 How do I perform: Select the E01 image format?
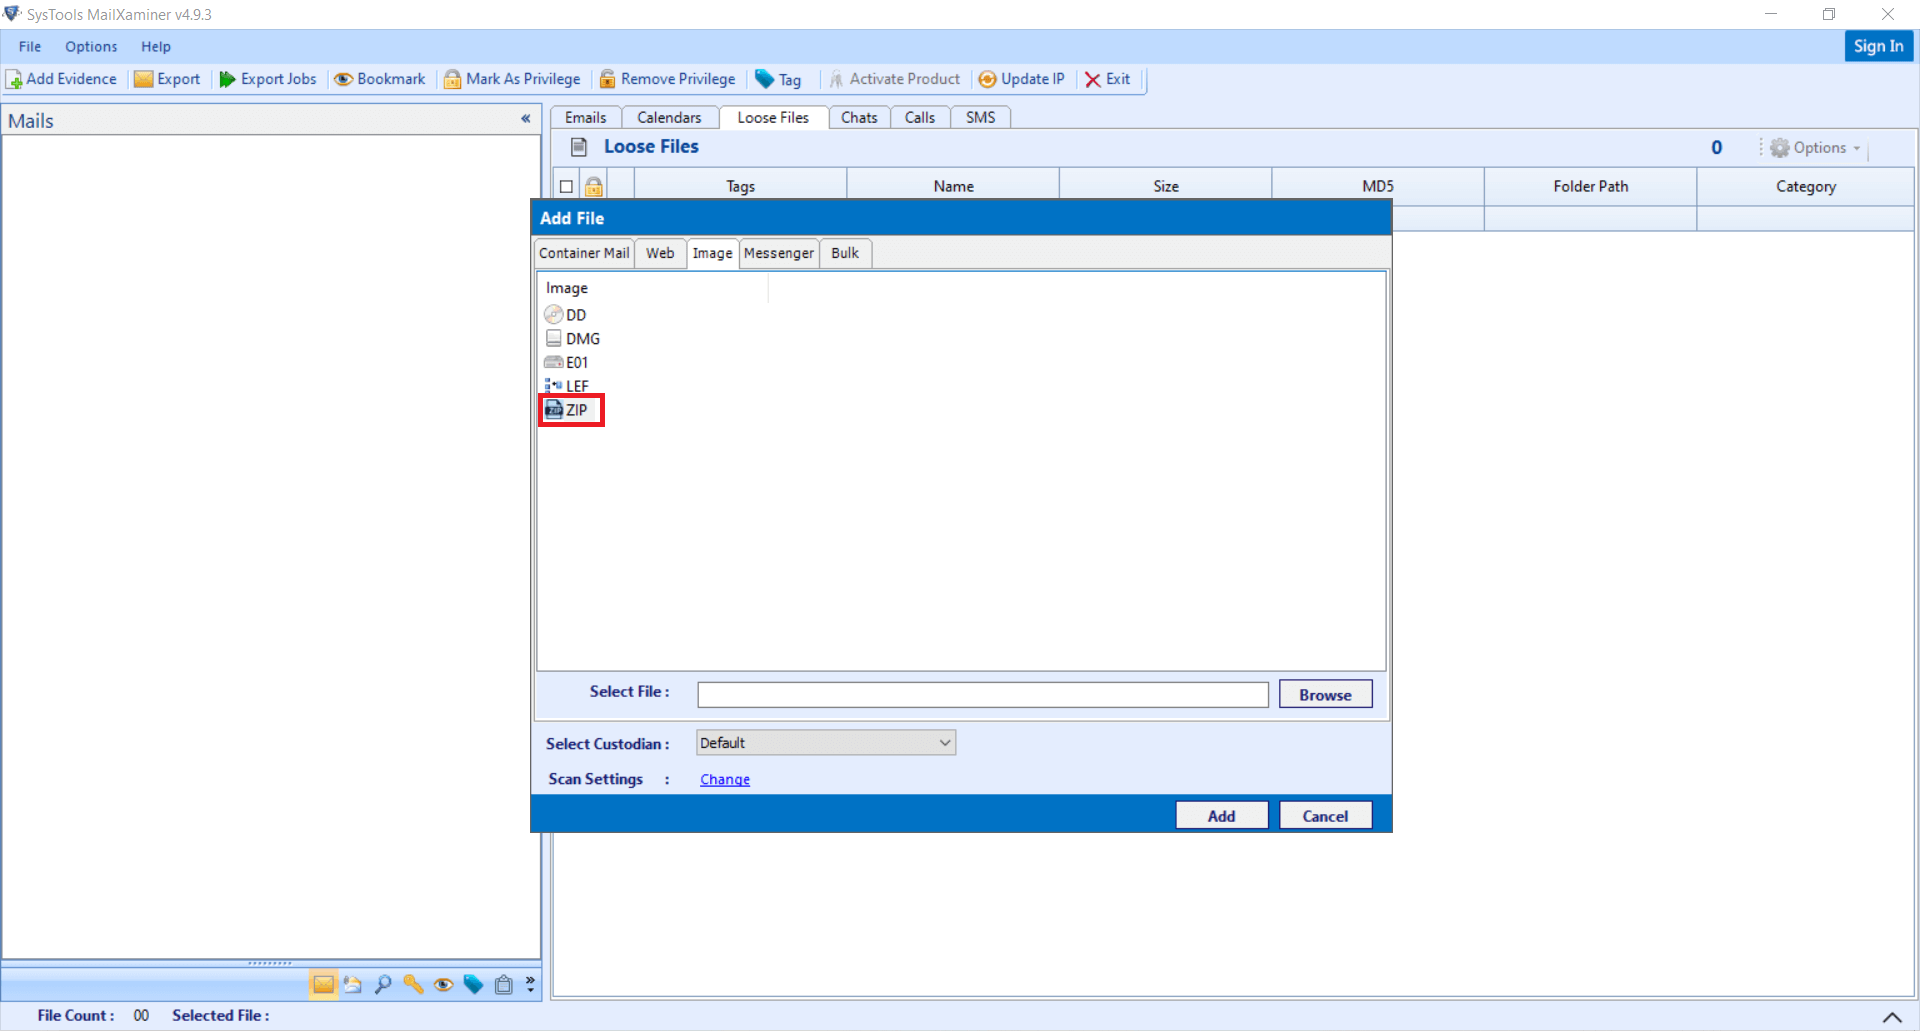point(575,362)
